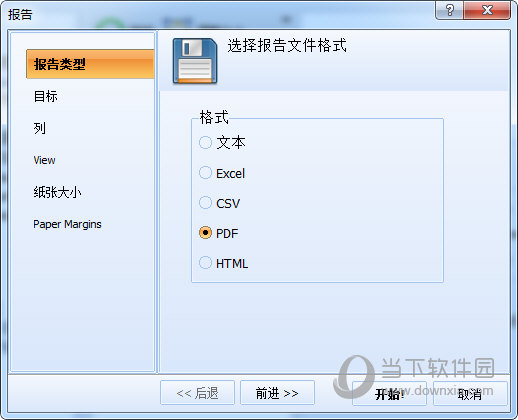Open the Paper Margins step

point(67,224)
